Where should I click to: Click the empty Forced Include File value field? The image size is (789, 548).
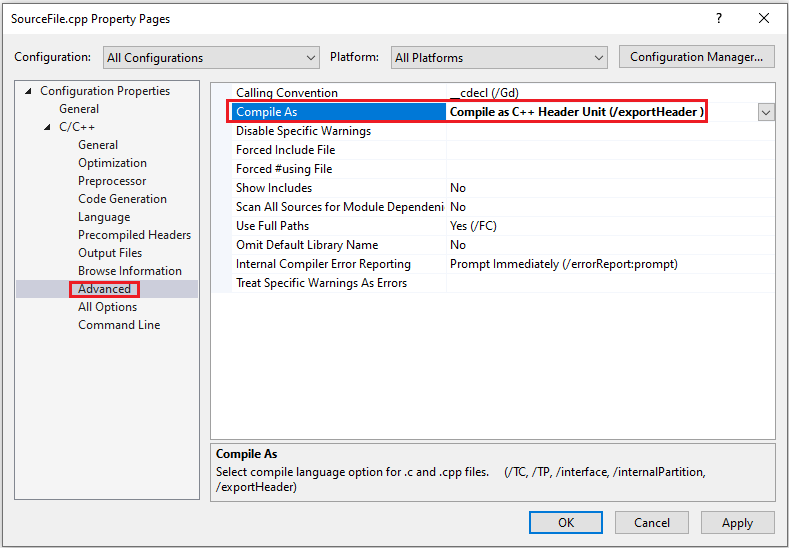click(610, 150)
